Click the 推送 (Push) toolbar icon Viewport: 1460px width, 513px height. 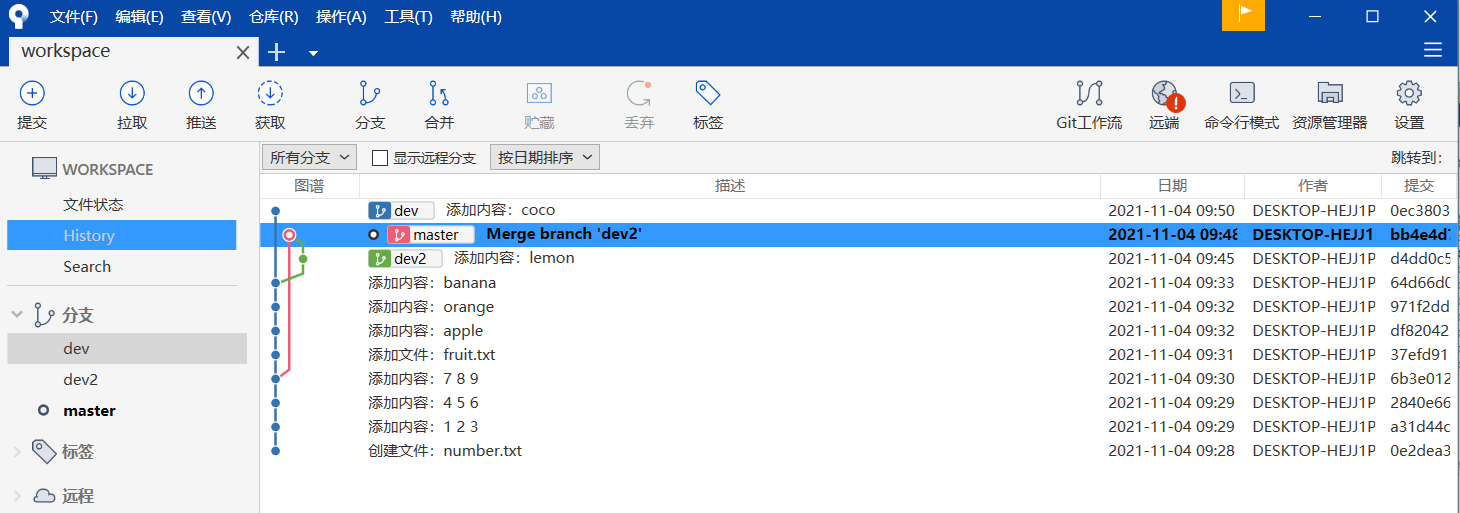point(201,94)
